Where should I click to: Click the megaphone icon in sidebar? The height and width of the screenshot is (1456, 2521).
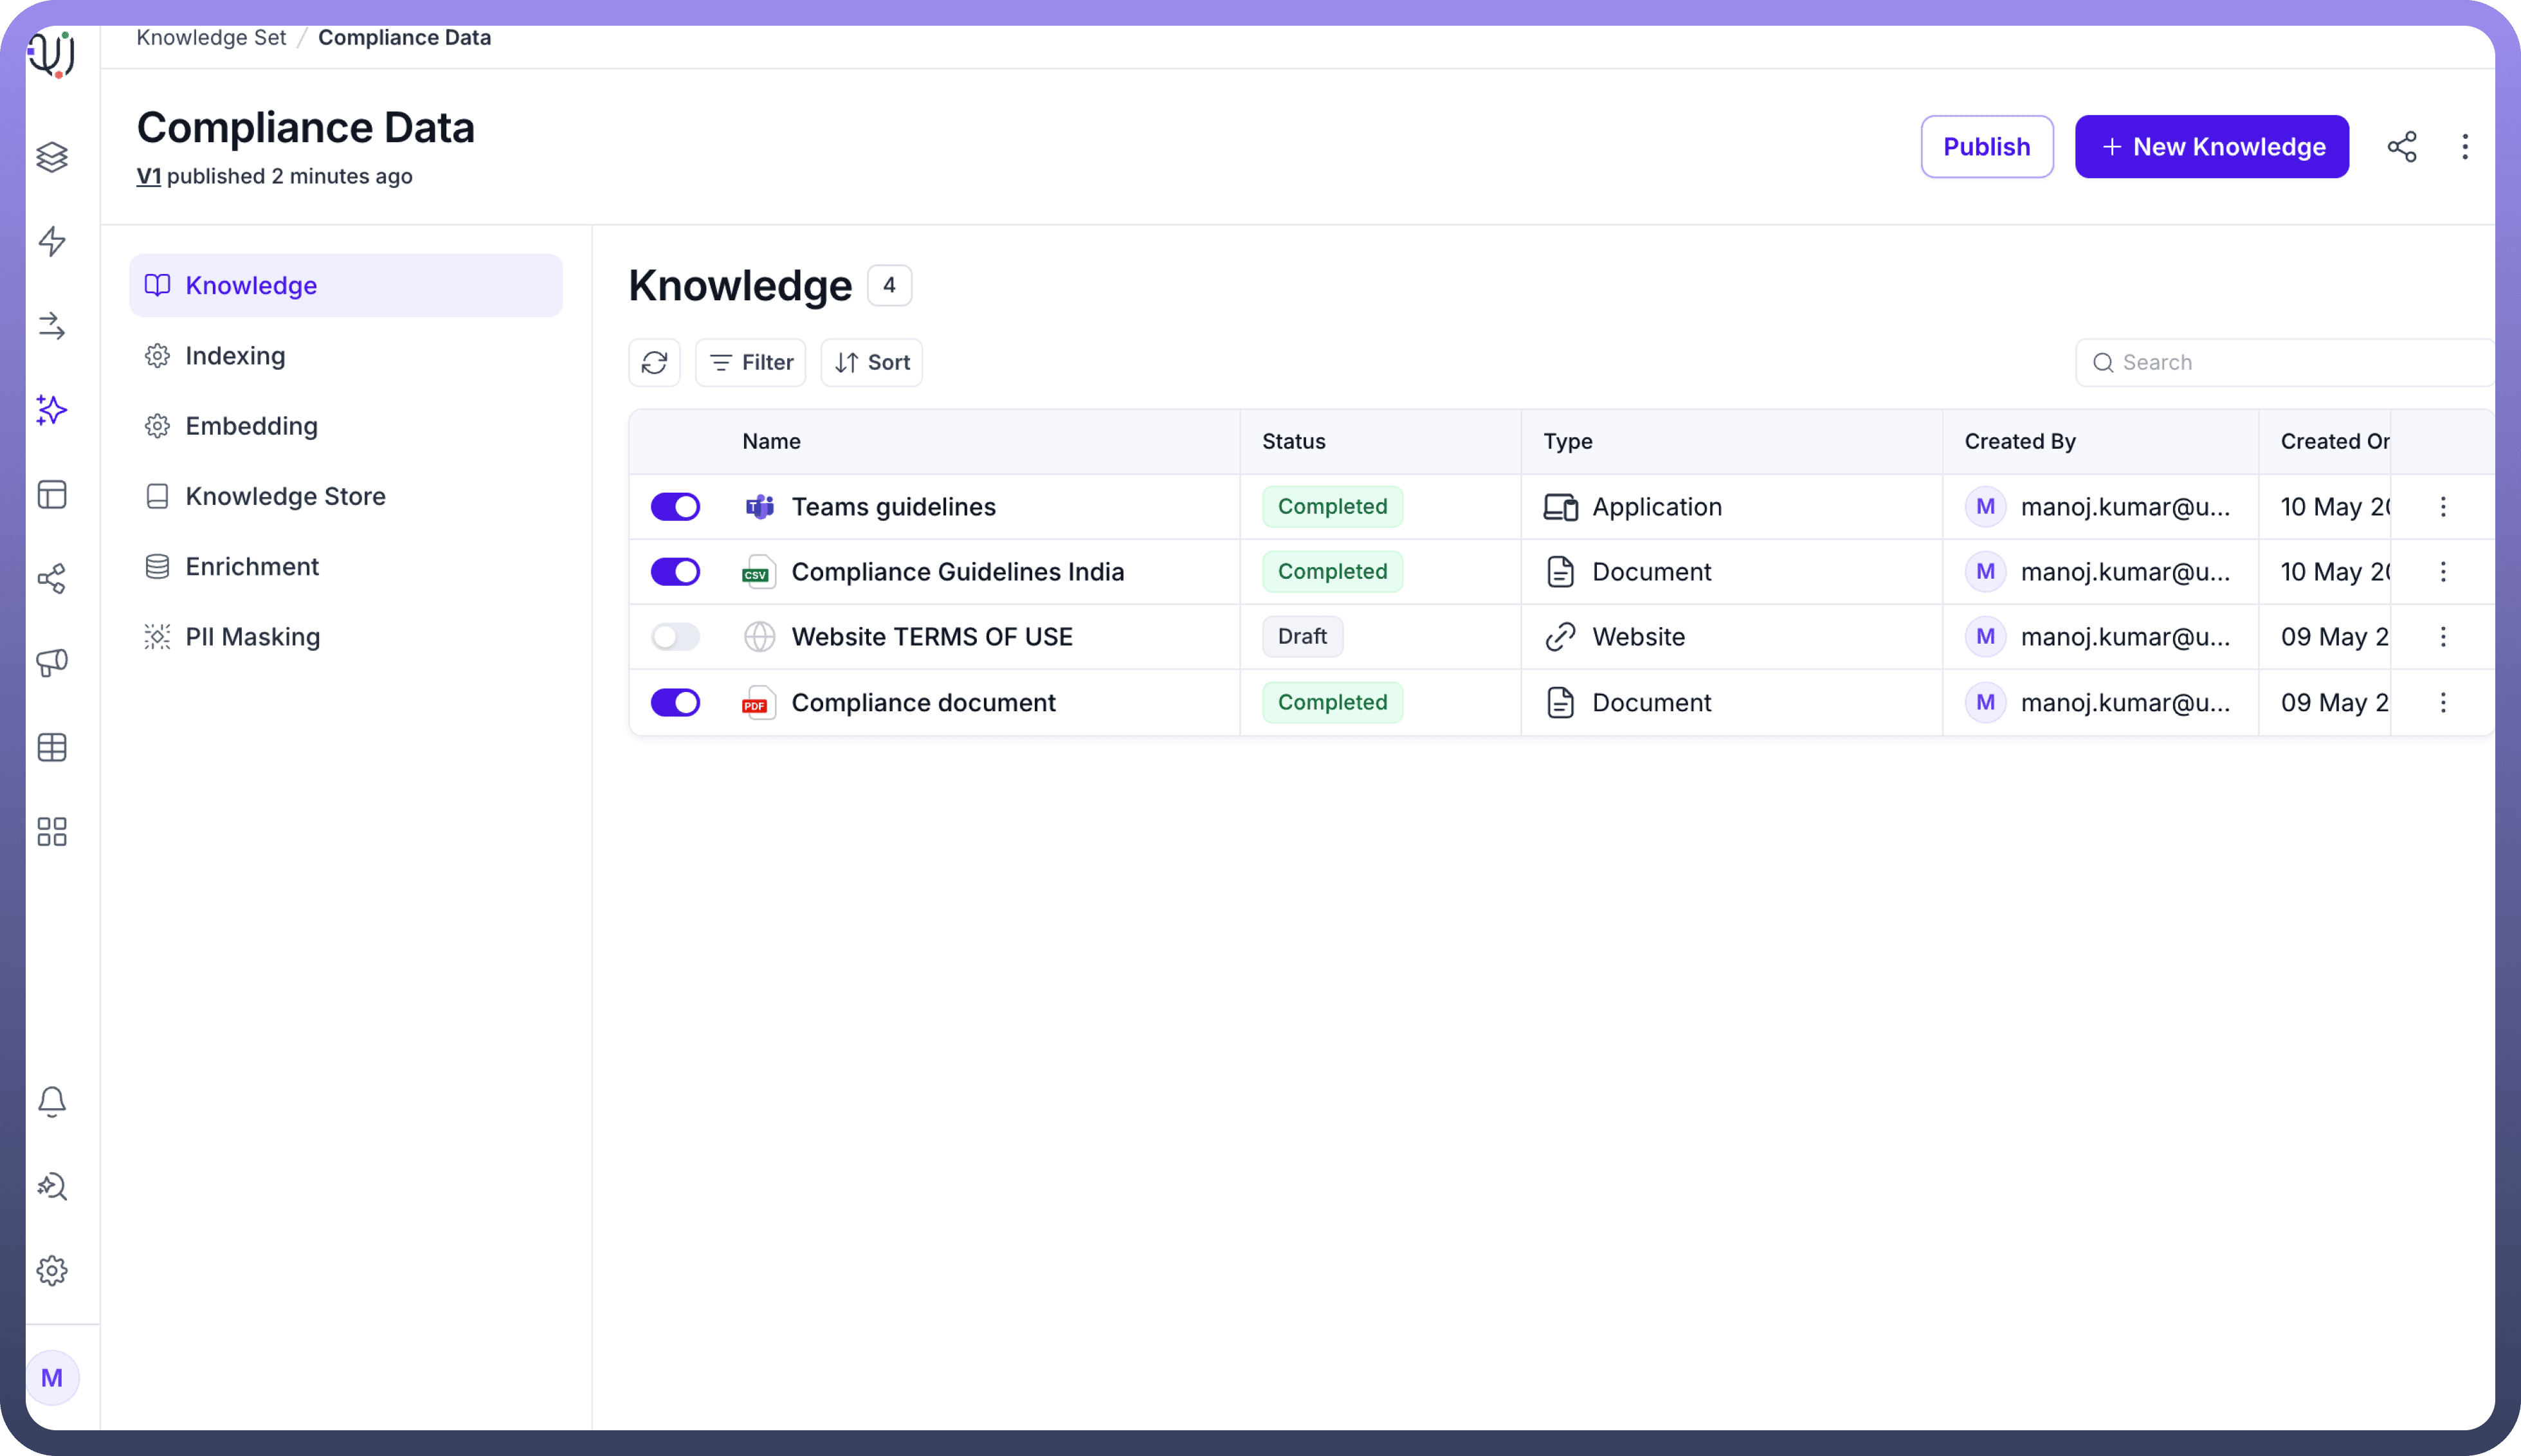[52, 662]
